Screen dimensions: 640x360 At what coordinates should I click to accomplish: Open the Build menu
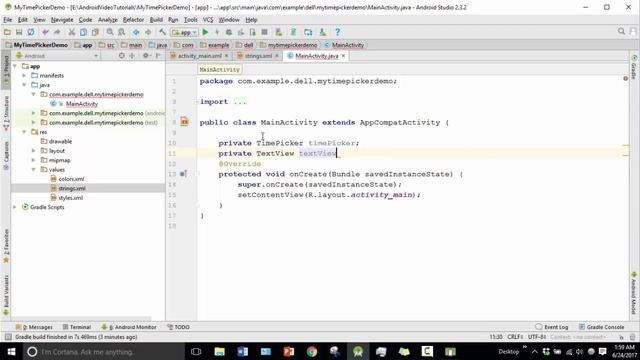pyautogui.click(x=156, y=20)
